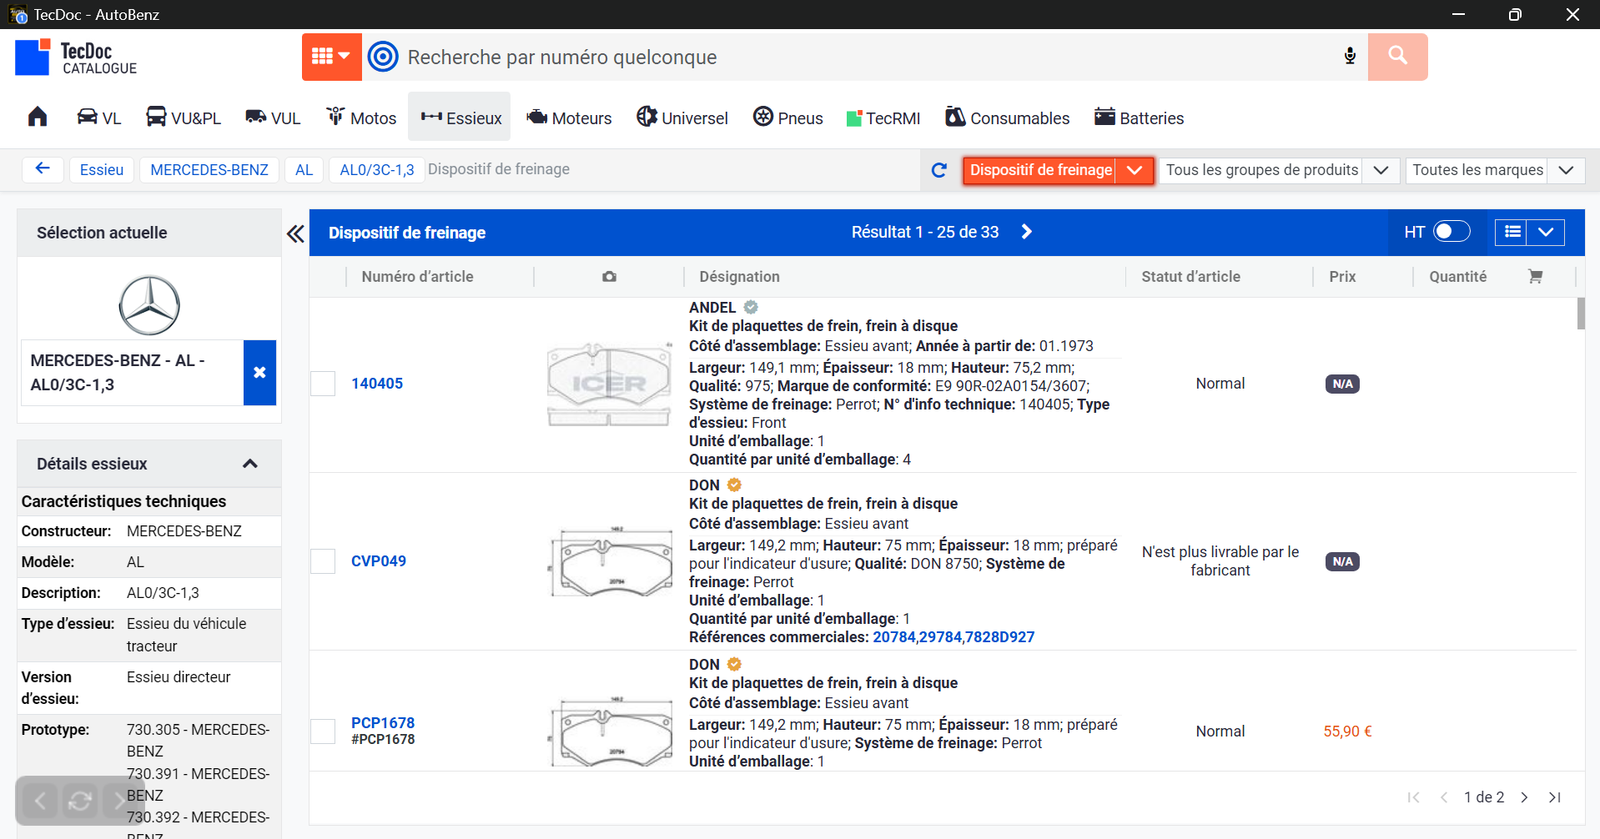This screenshot has width=1600, height=839.
Task: Switch to the VU&PL tab
Action: [x=183, y=118]
